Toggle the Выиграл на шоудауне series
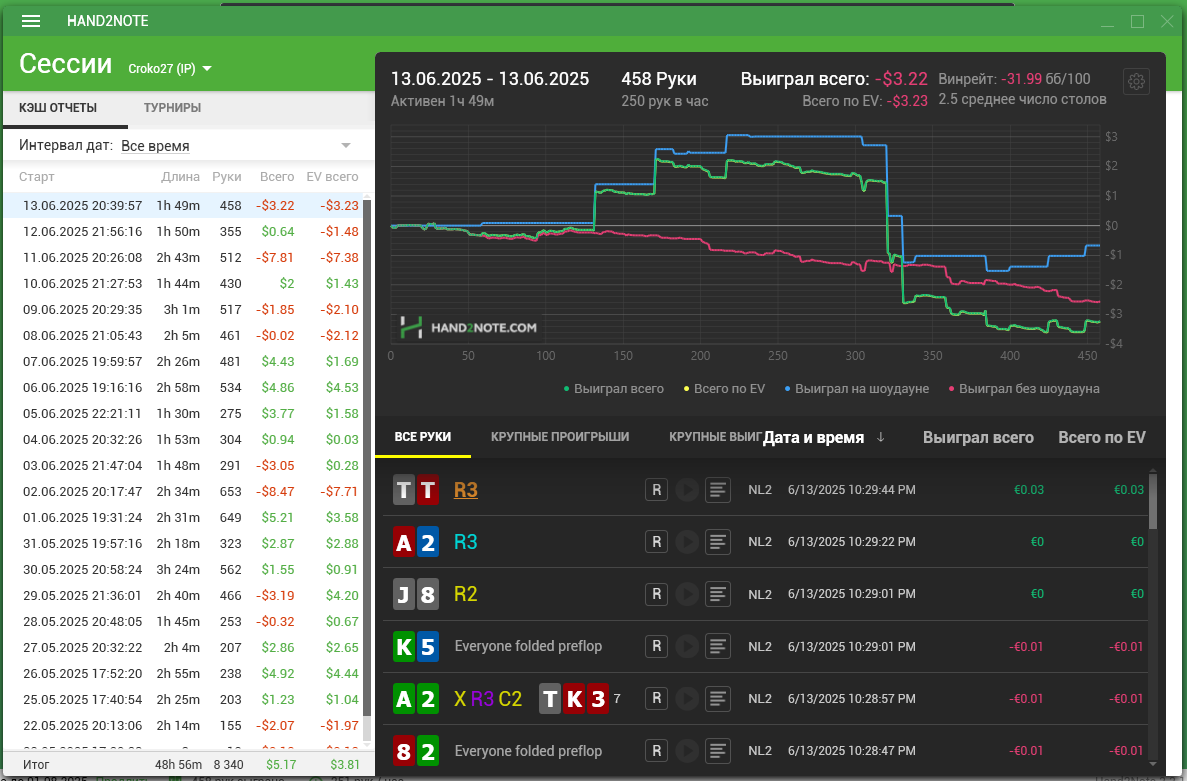The height and width of the screenshot is (781, 1187). coord(857,388)
